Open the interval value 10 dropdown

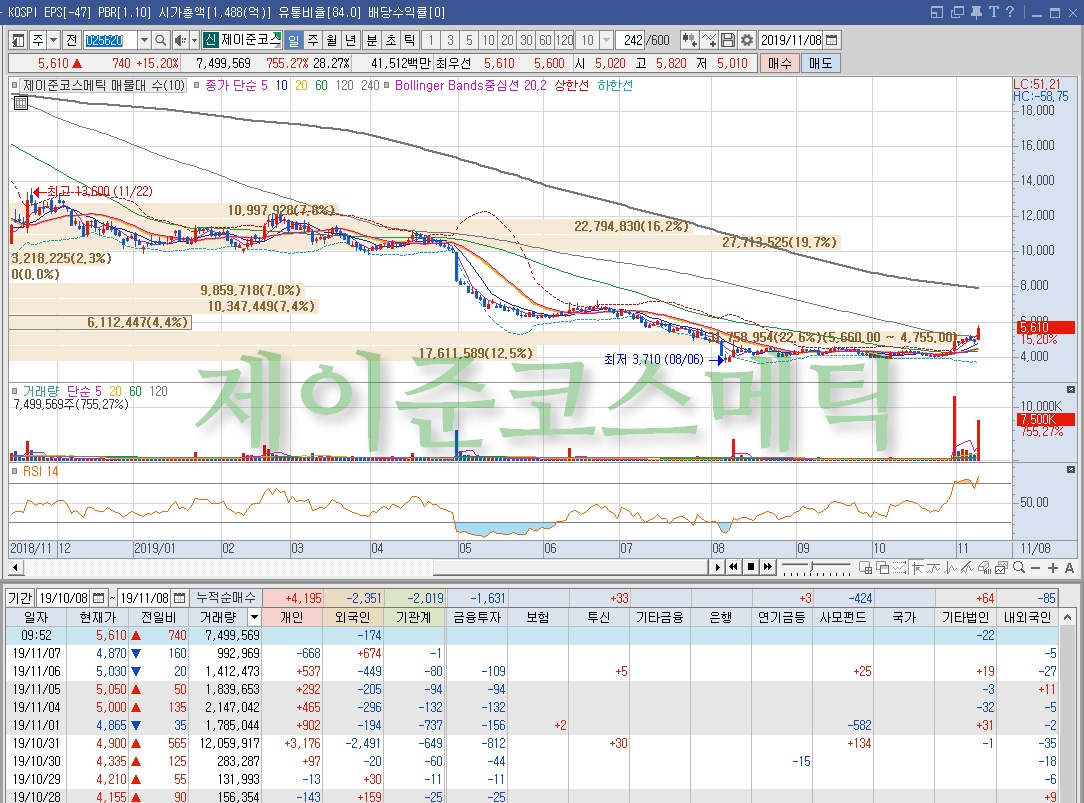[606, 40]
